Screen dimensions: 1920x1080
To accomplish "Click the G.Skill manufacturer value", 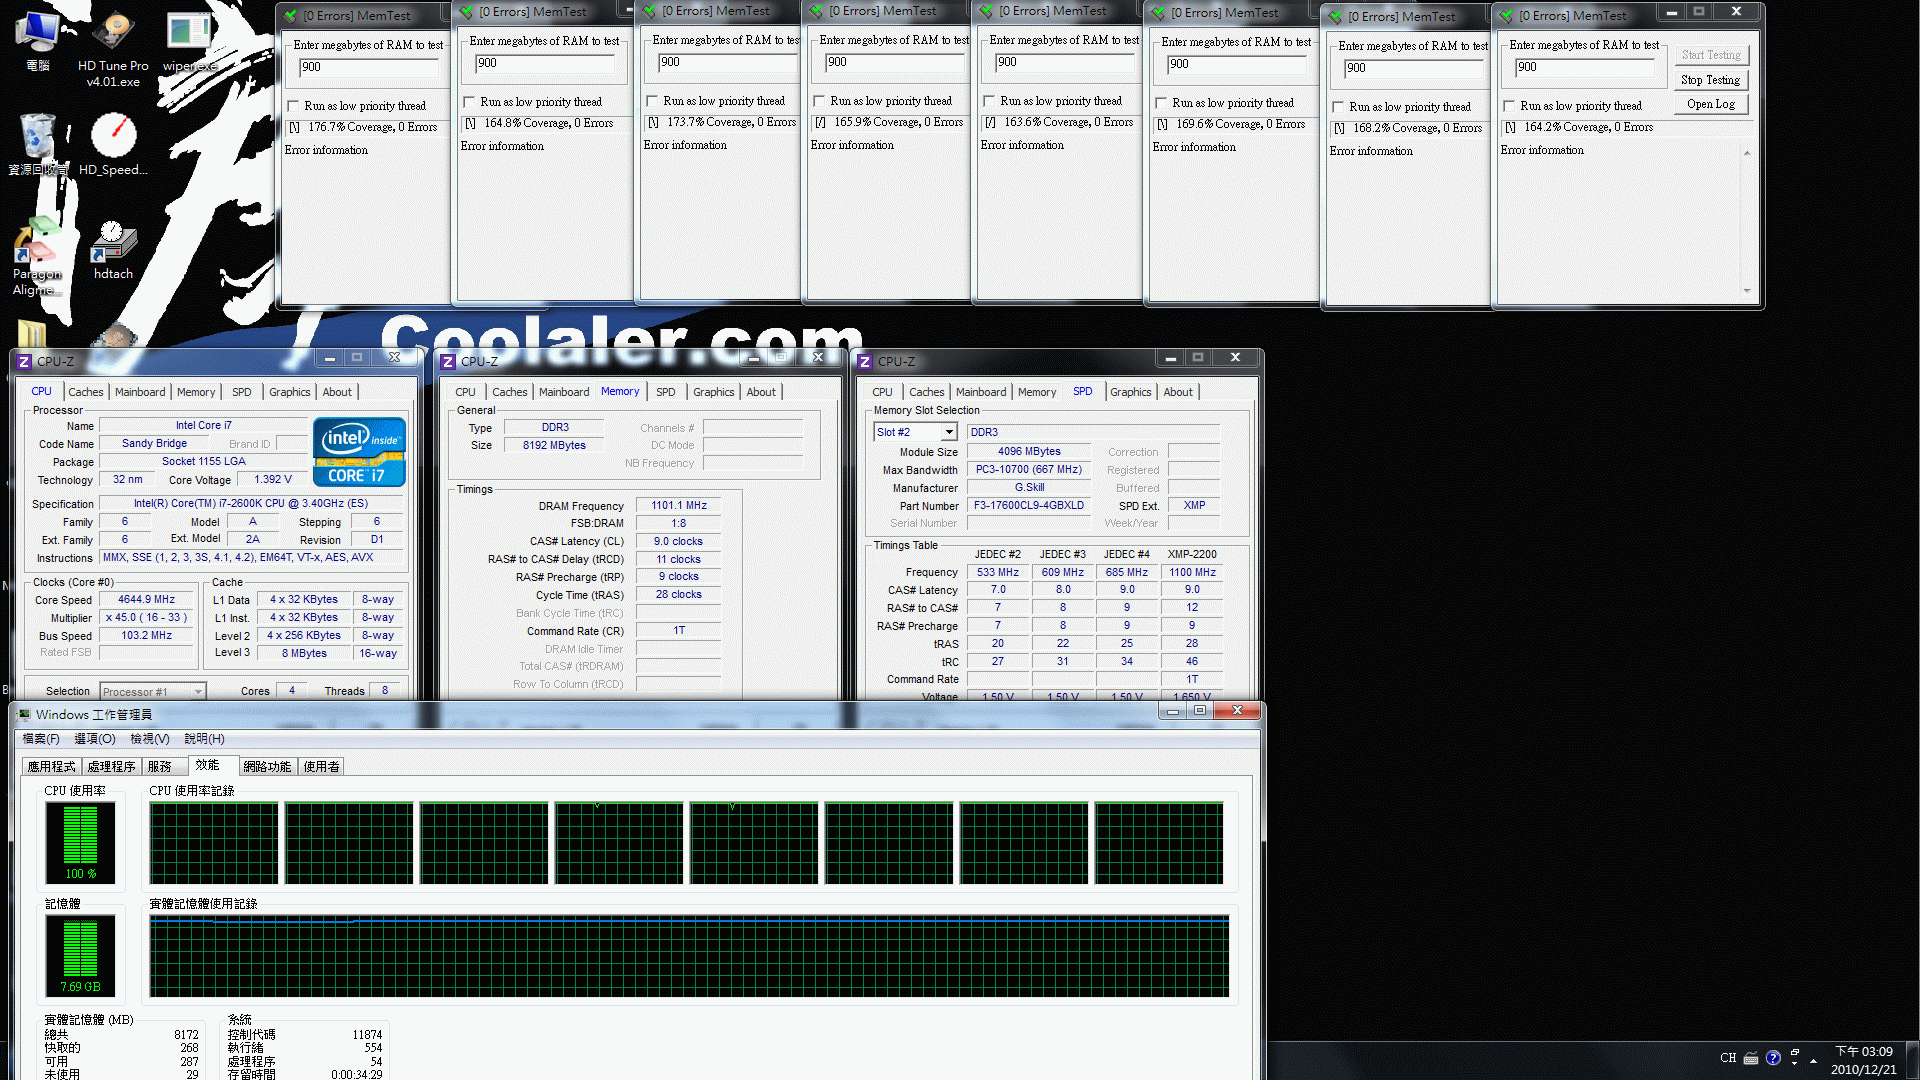I will 1029,488.
